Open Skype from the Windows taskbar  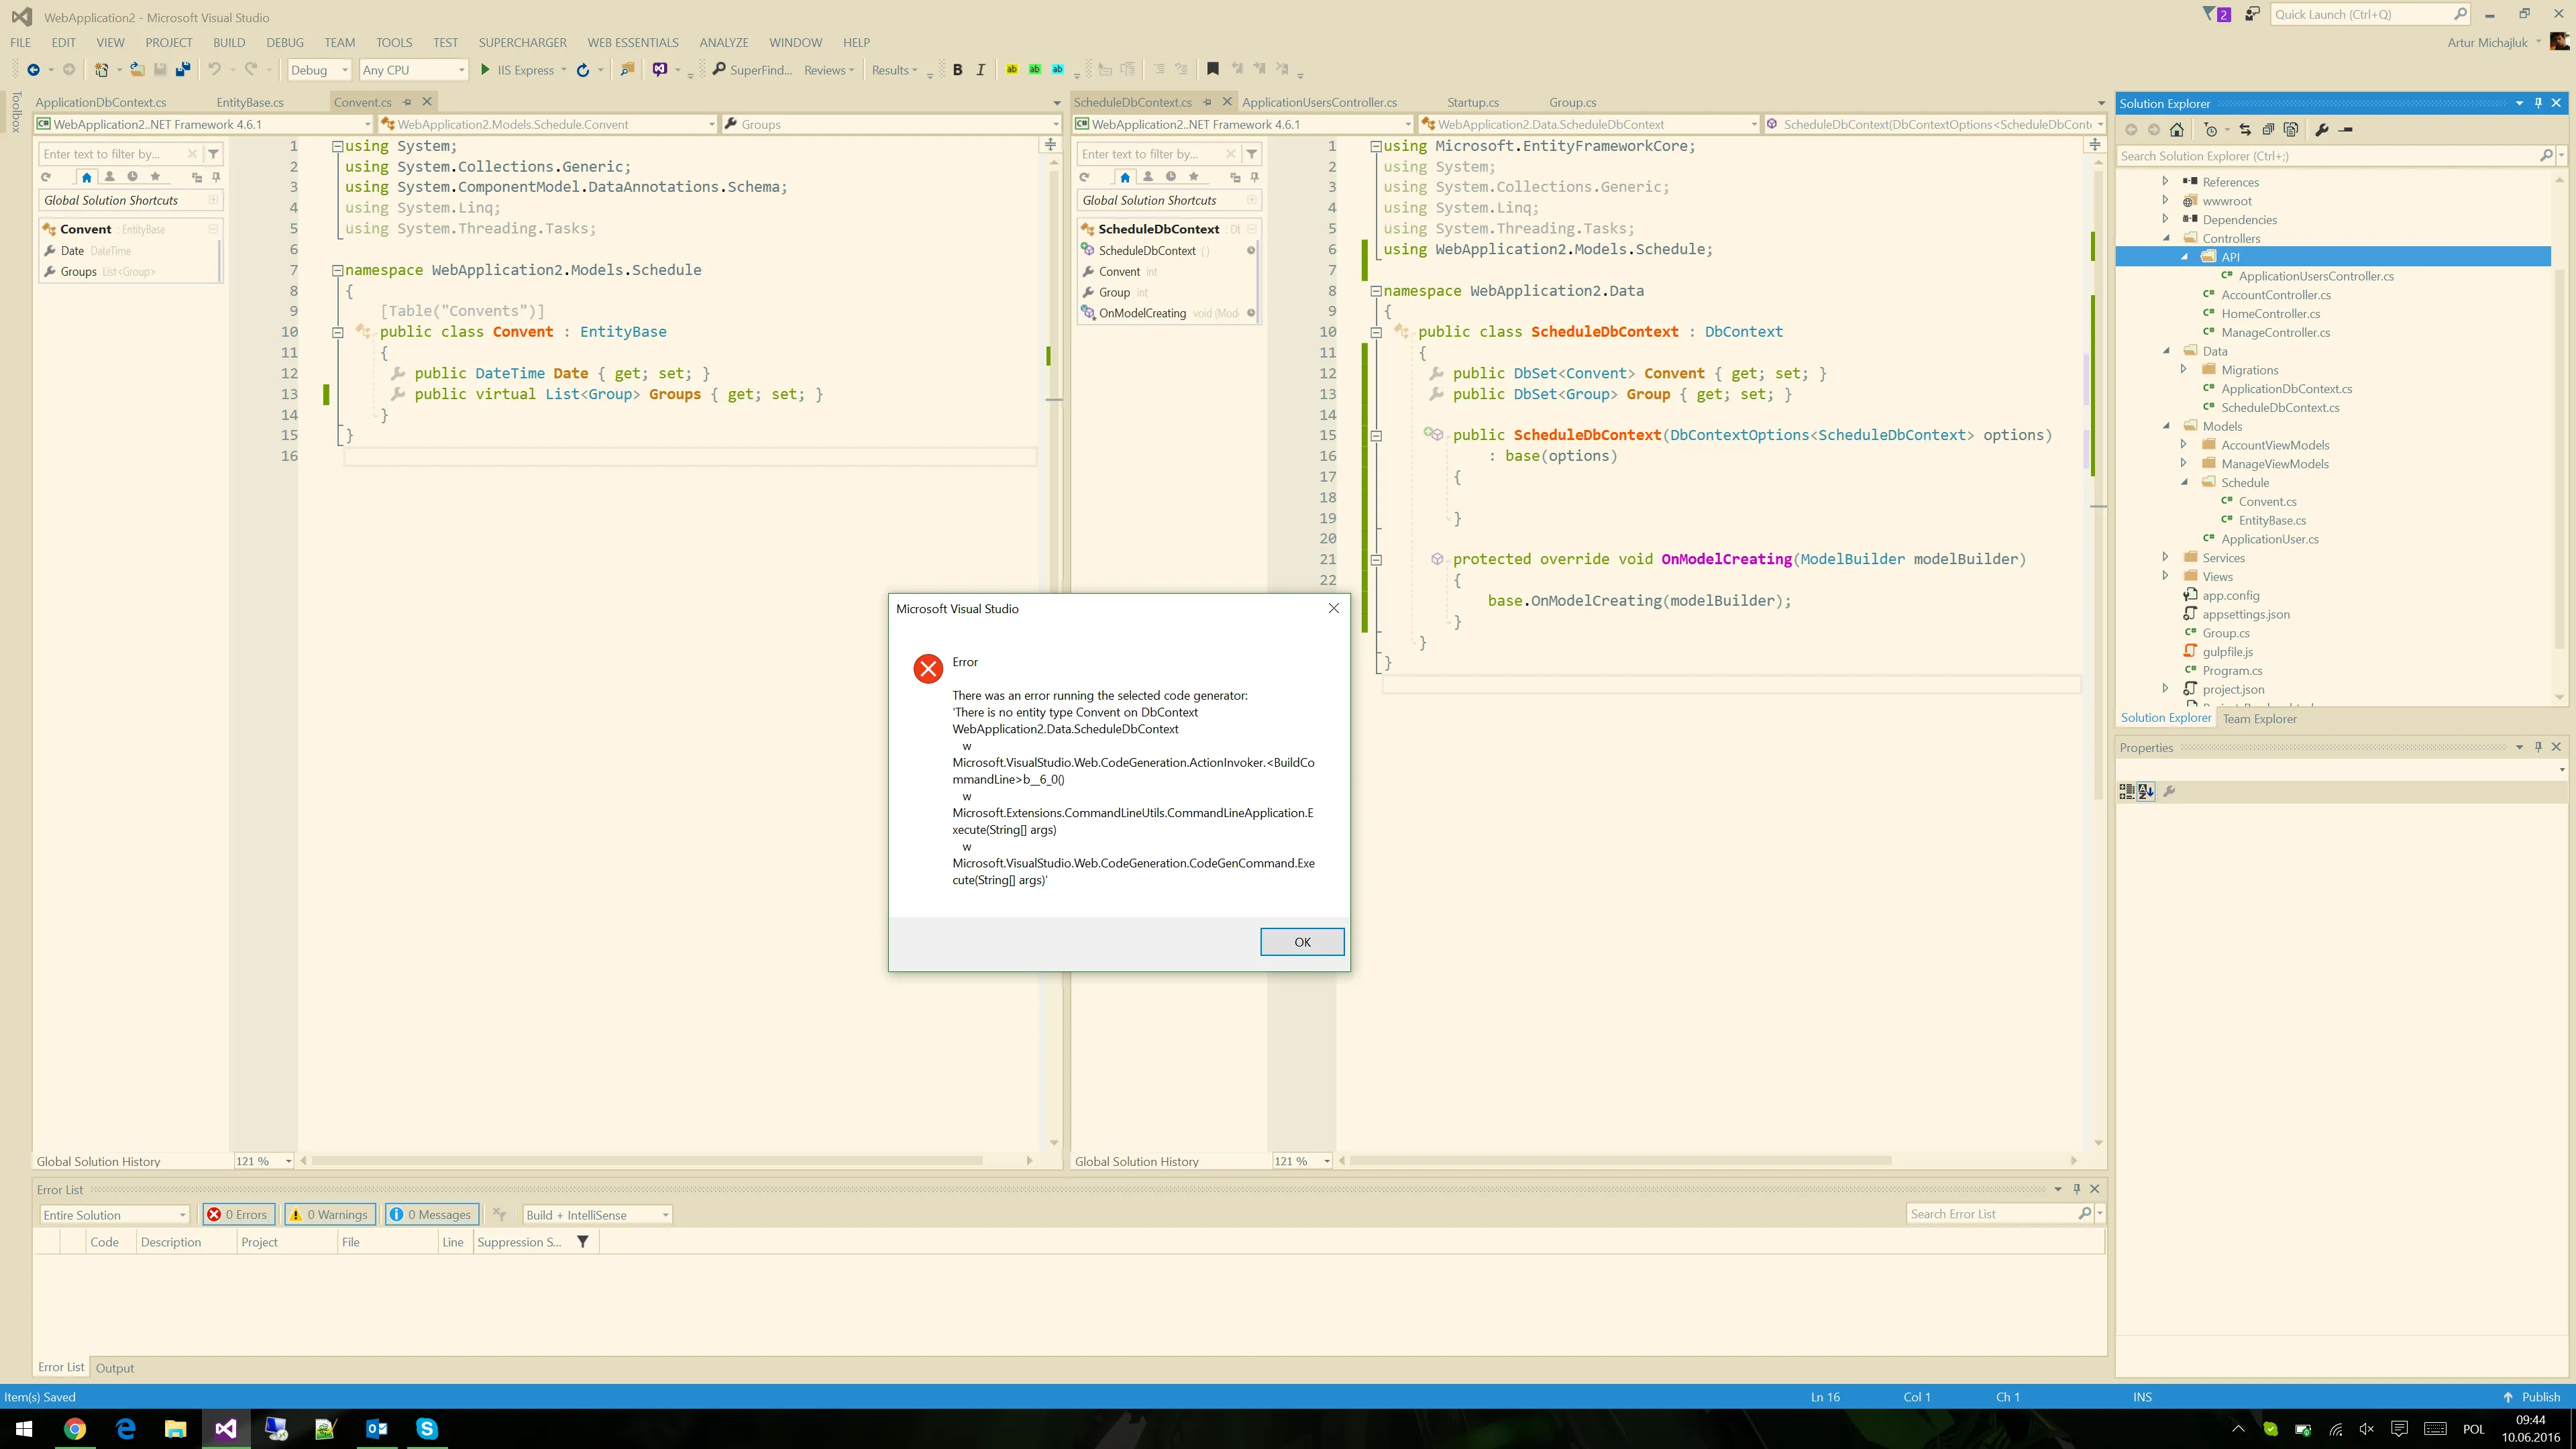point(427,1428)
